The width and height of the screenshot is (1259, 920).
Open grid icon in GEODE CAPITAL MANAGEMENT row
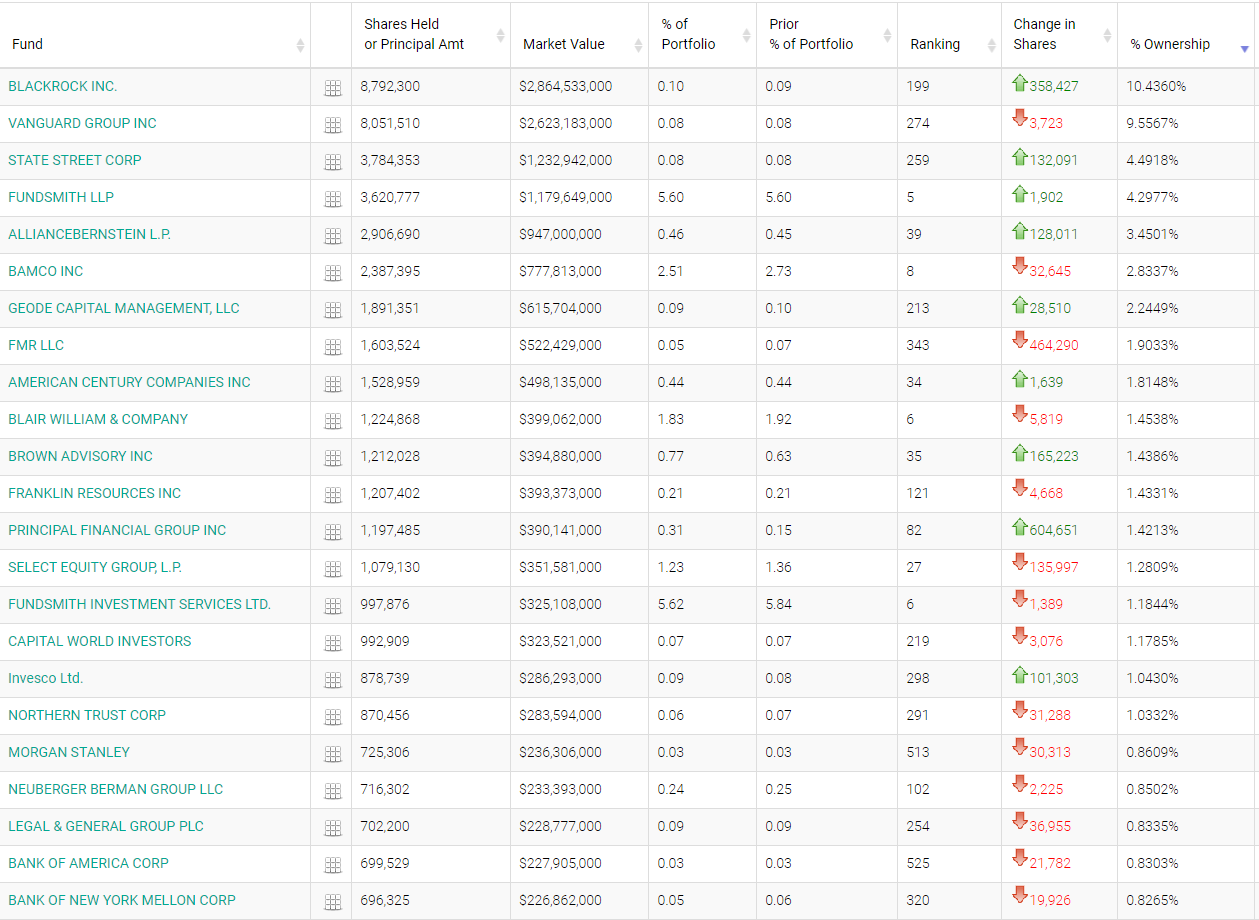point(333,310)
